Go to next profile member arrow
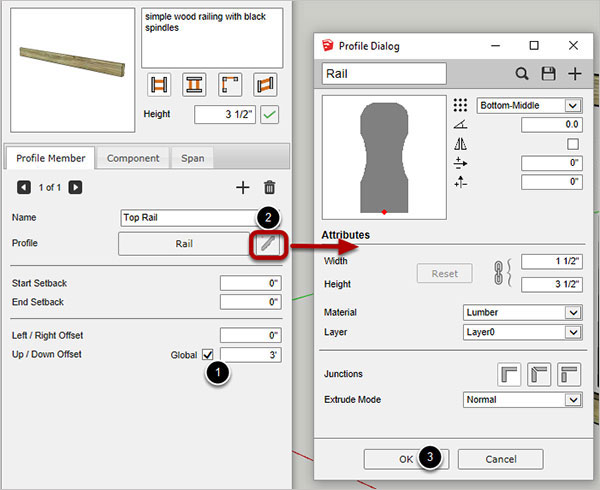600x490 pixels. point(76,187)
